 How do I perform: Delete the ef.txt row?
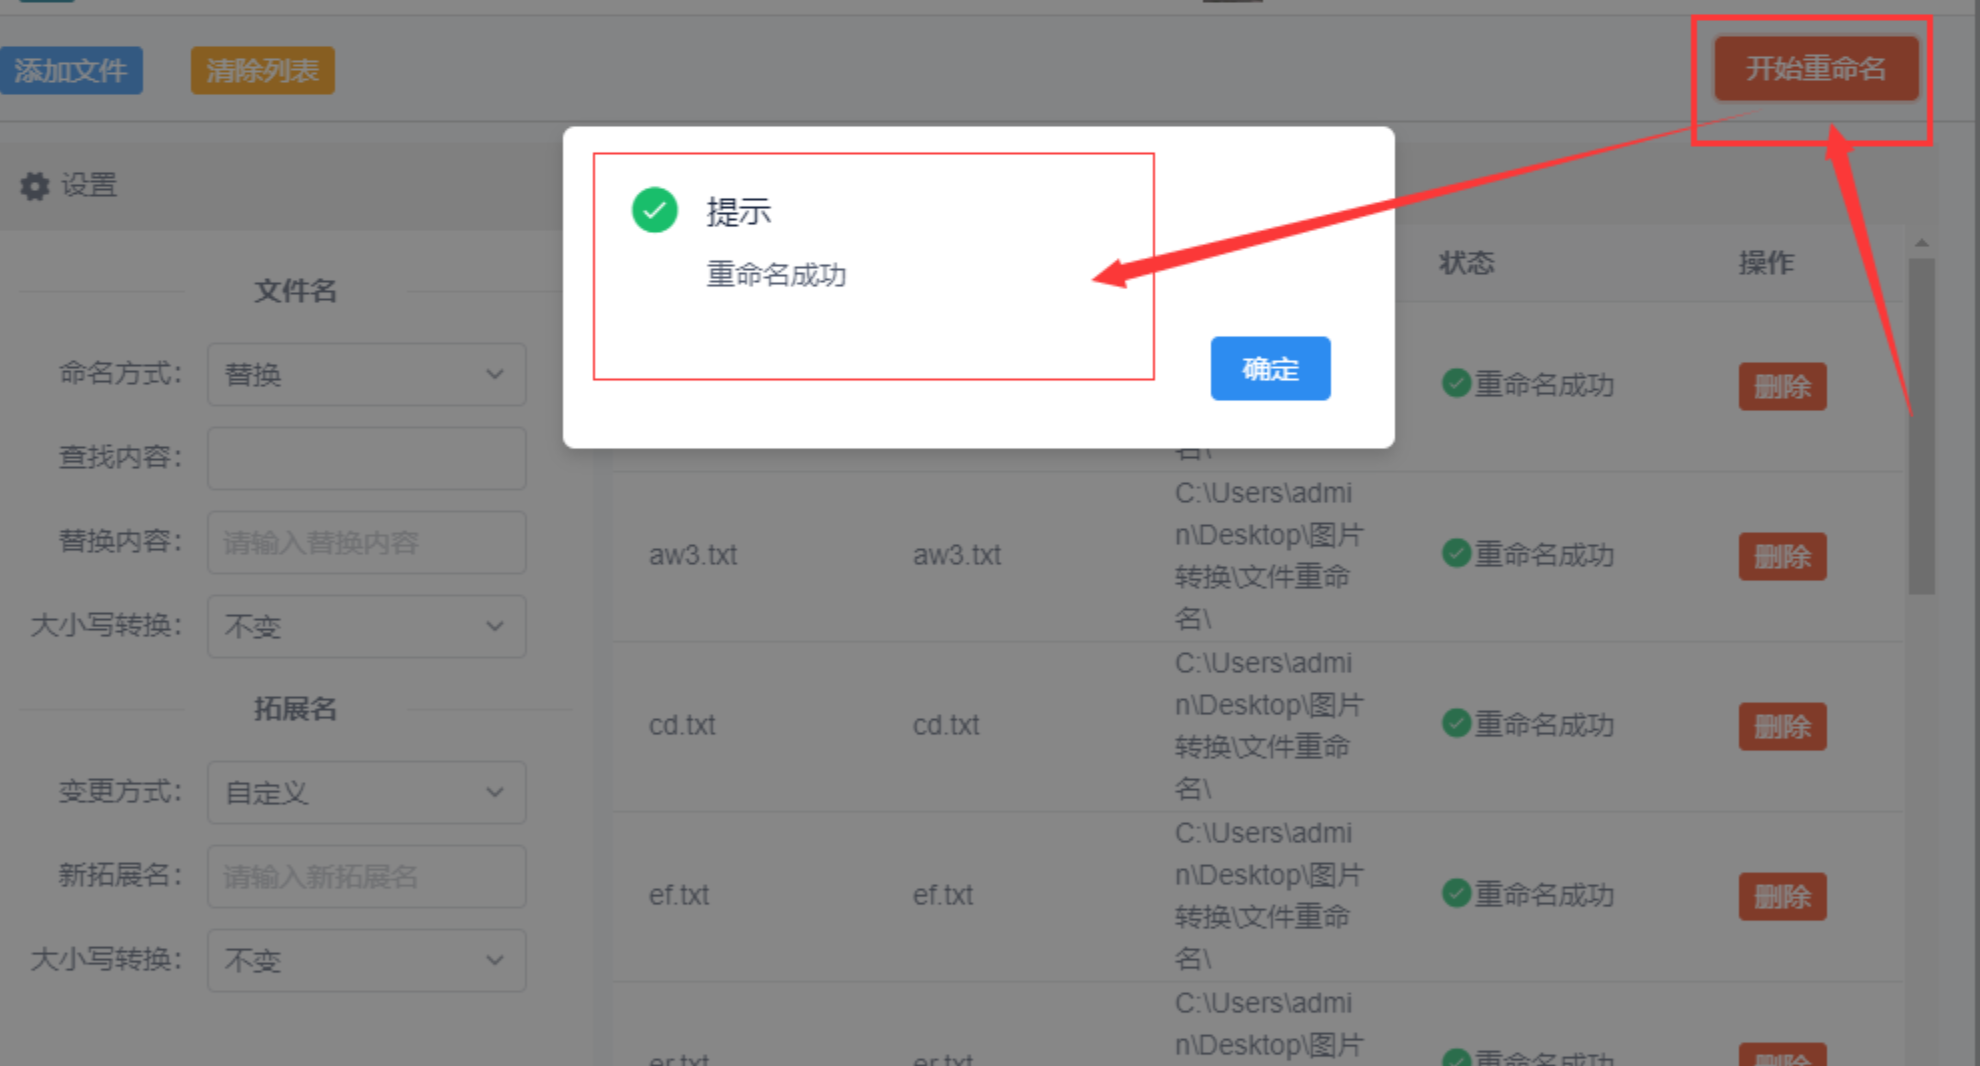coord(1782,896)
